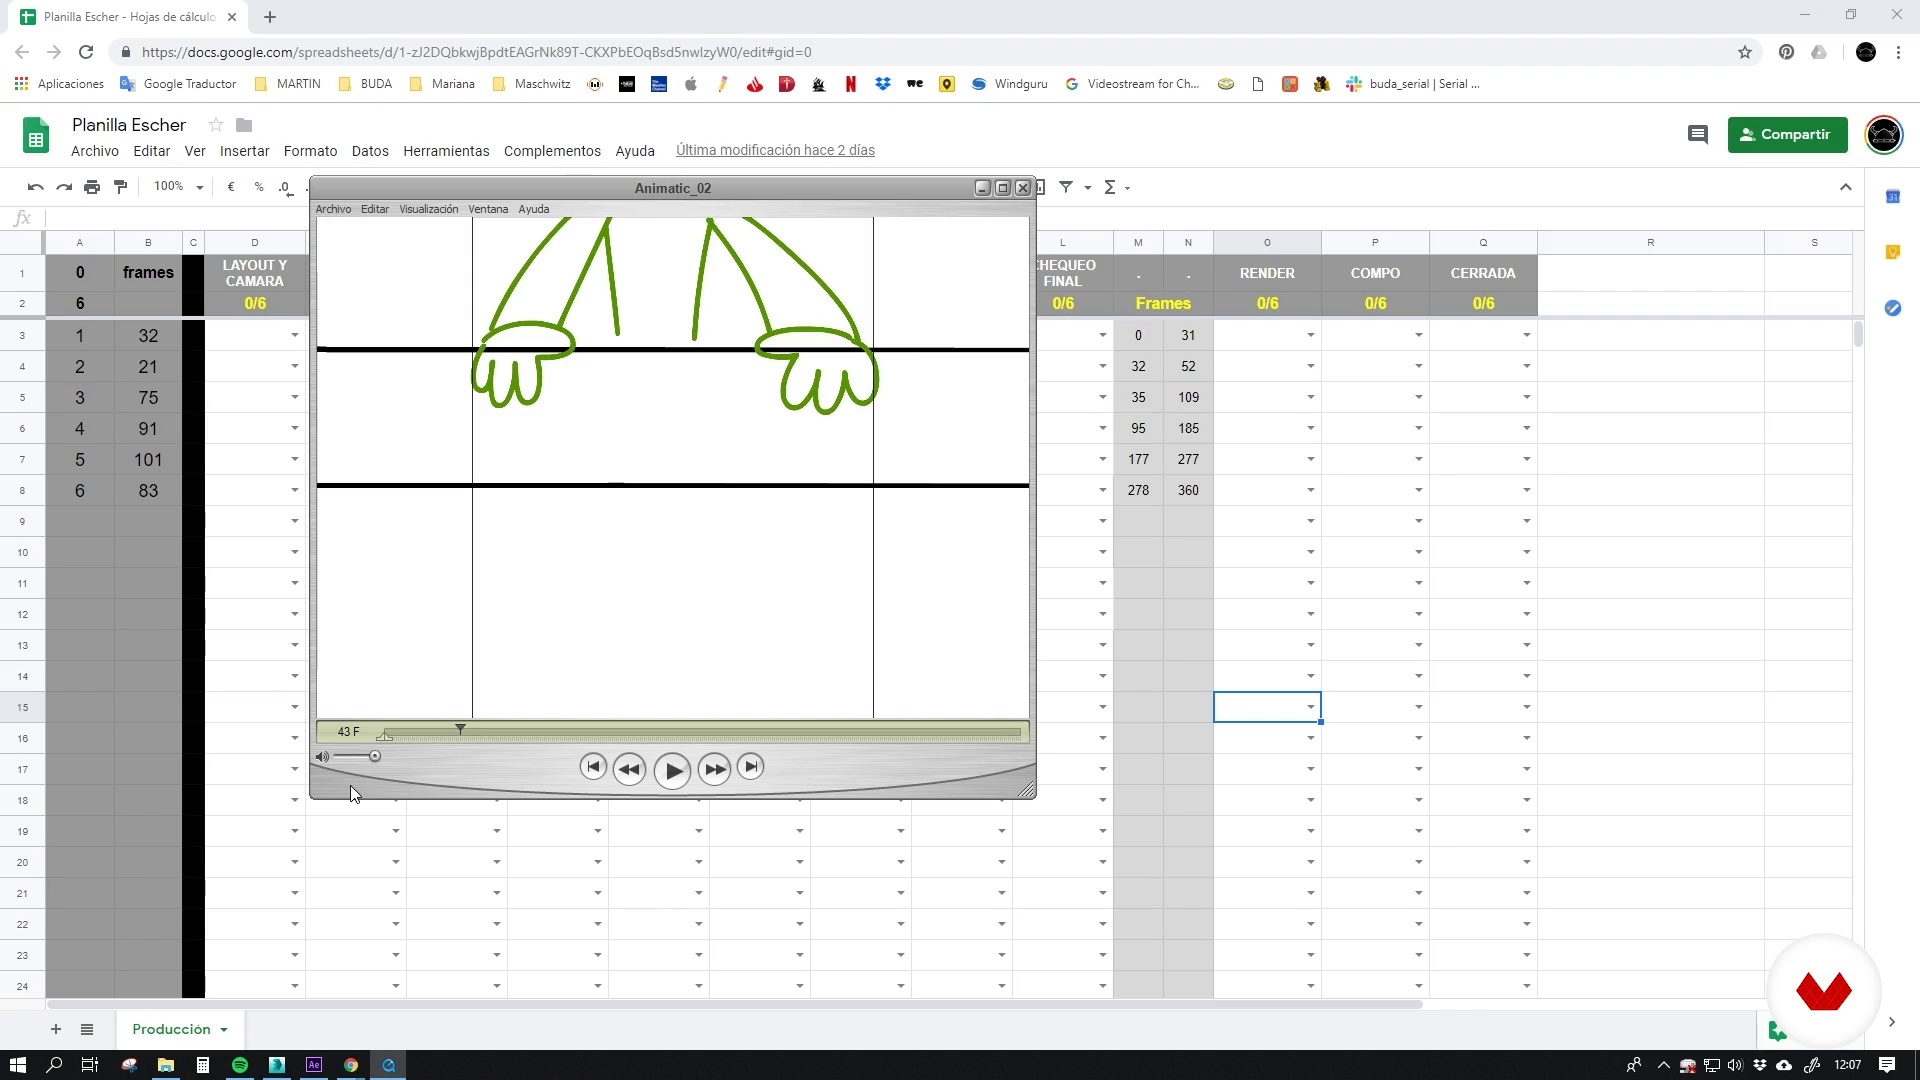Click the undo arrow in the toolbar
Image resolution: width=1920 pixels, height=1080 pixels.
[x=35, y=187]
